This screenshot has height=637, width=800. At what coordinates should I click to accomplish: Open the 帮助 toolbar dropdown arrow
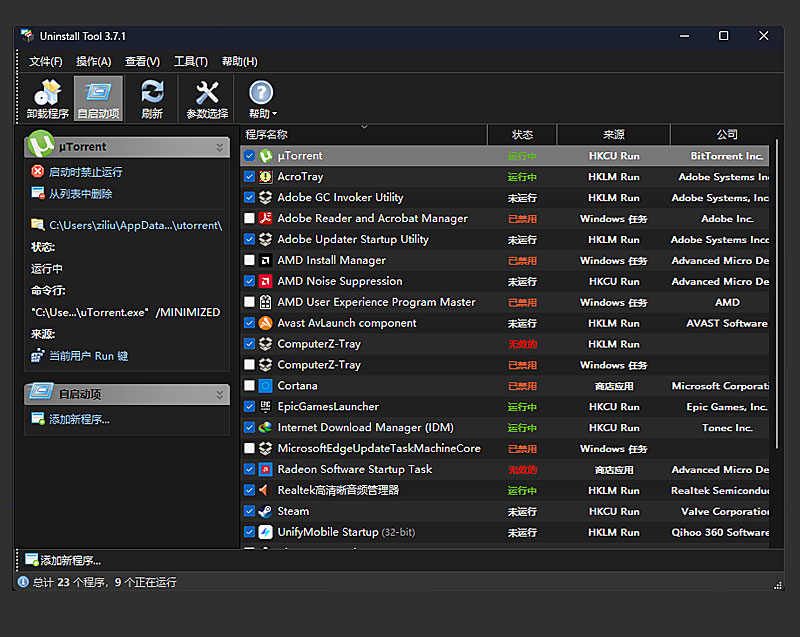(275, 115)
